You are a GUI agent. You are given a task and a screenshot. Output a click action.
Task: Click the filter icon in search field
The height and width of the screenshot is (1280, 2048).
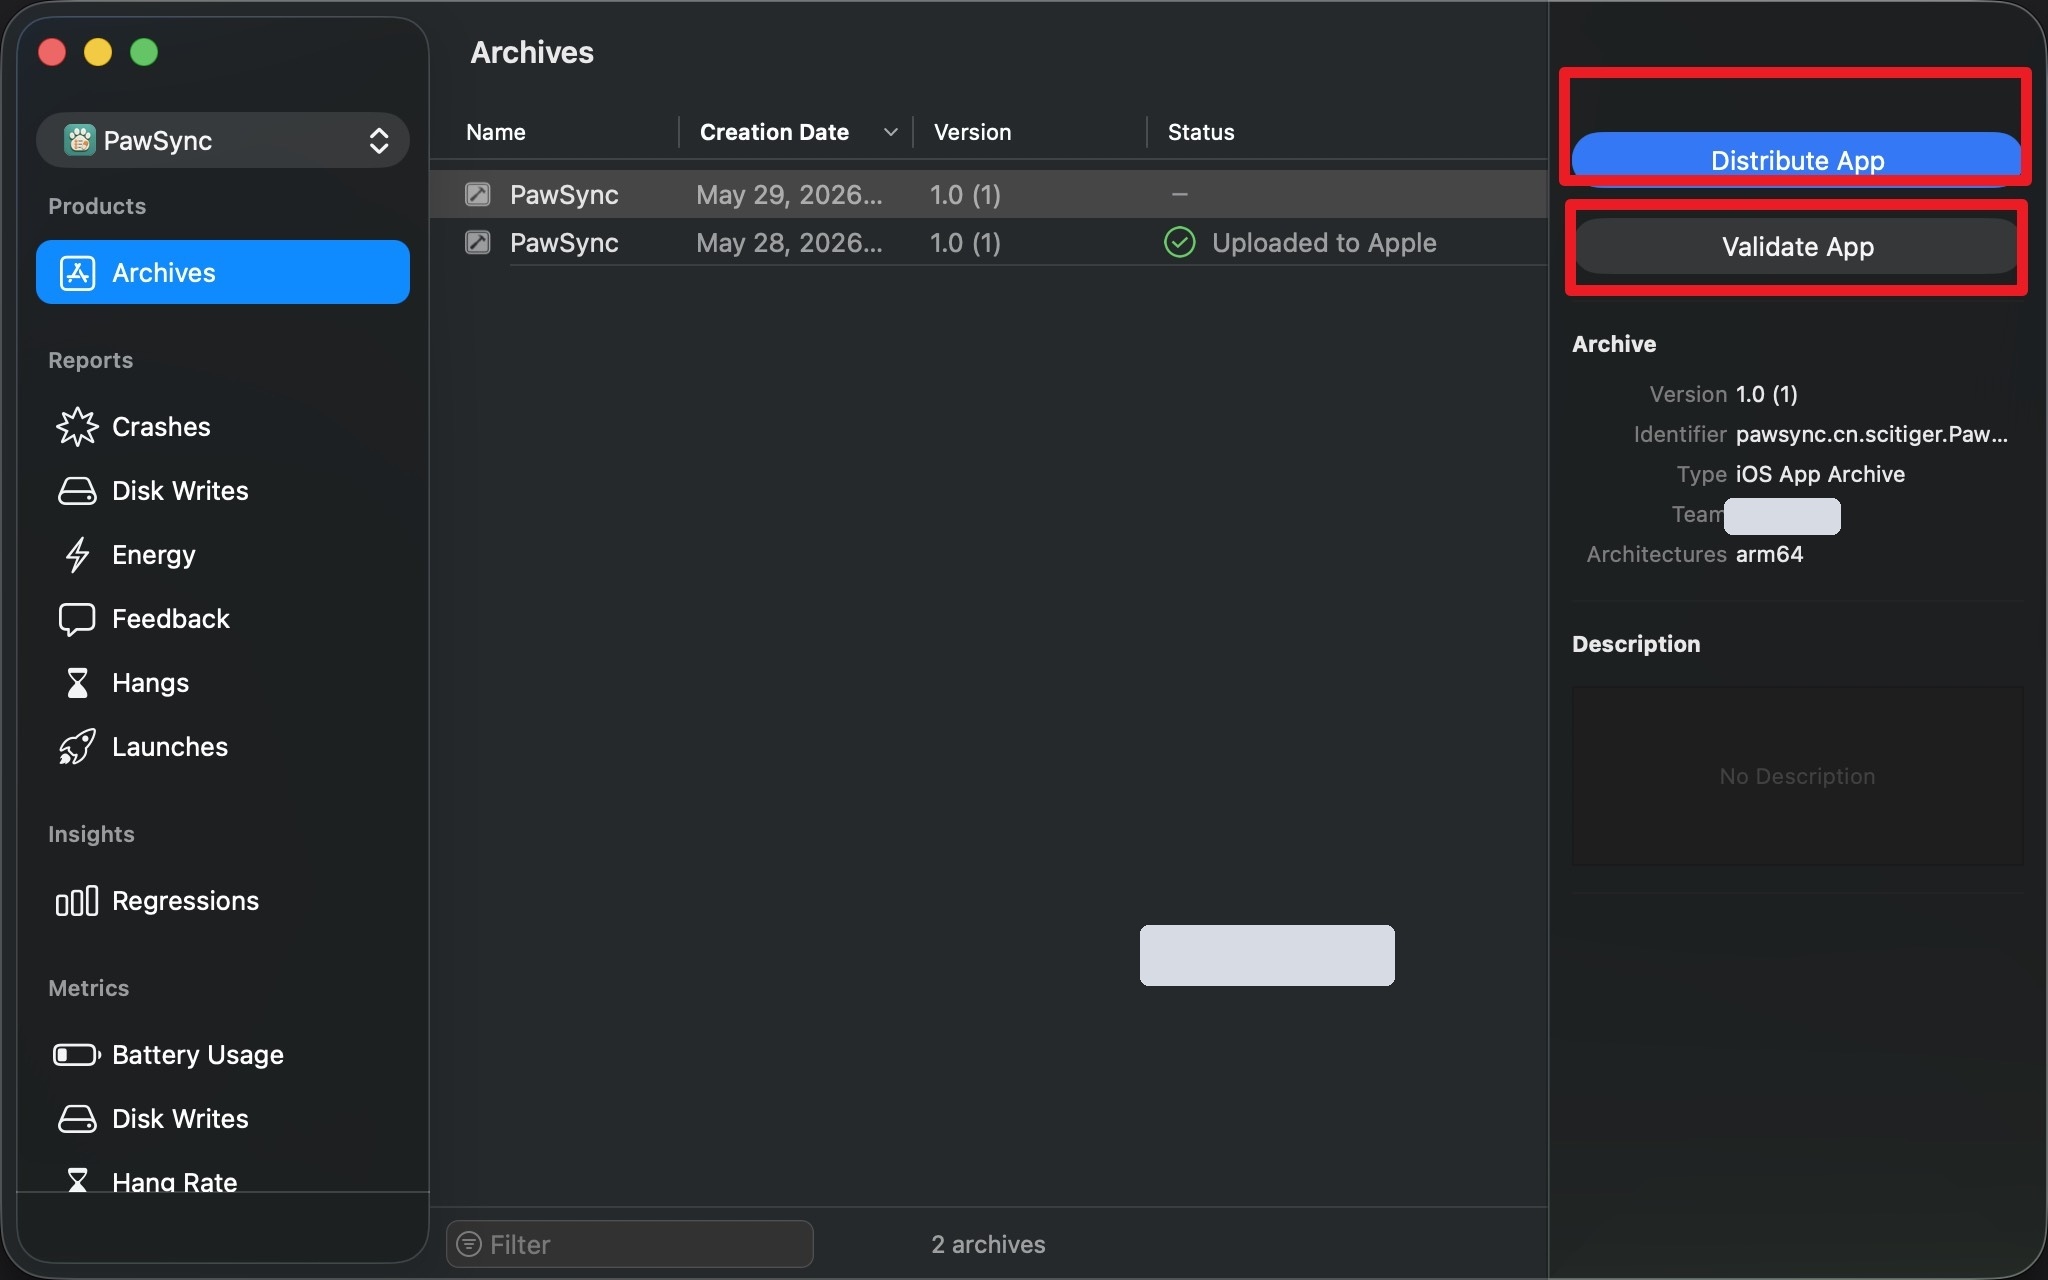coord(468,1244)
